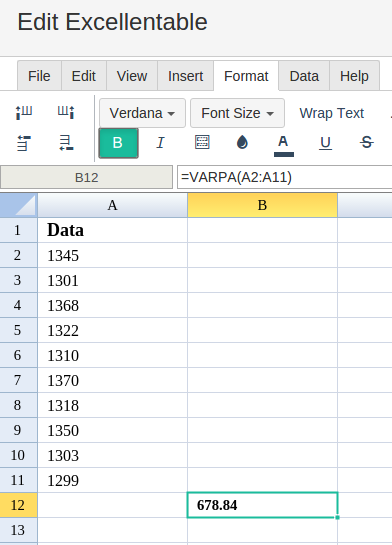Click the insert column right icon

pos(66,113)
